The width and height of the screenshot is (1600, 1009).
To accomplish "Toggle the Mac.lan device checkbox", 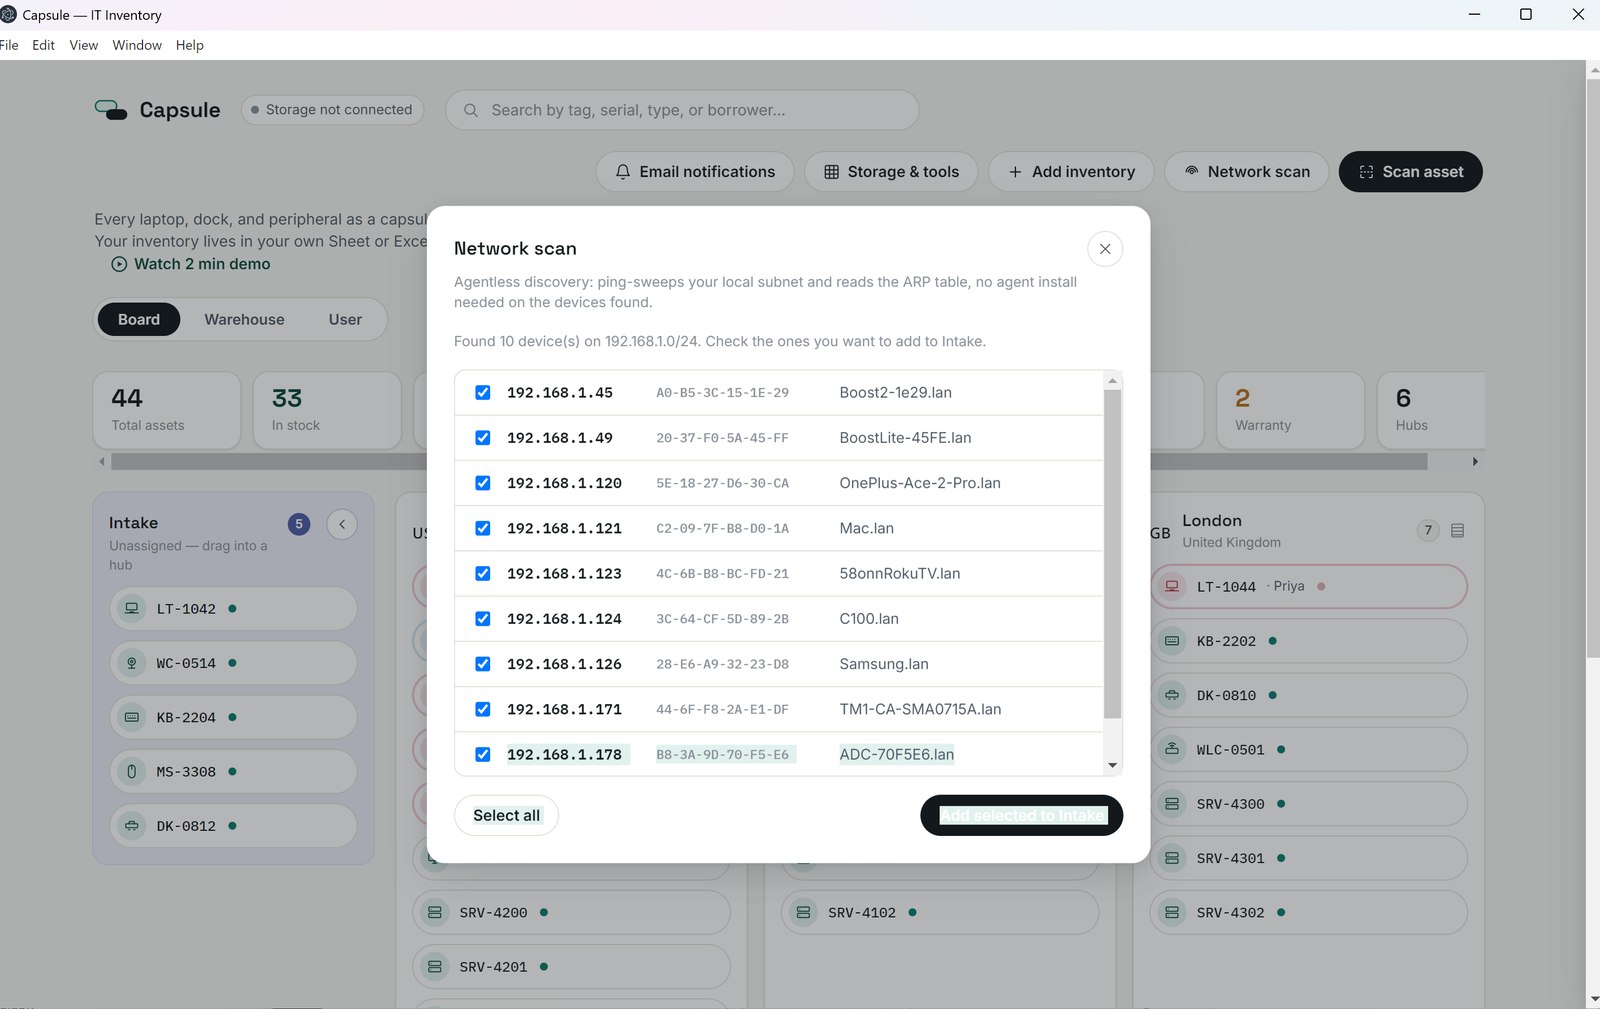I will tap(483, 528).
